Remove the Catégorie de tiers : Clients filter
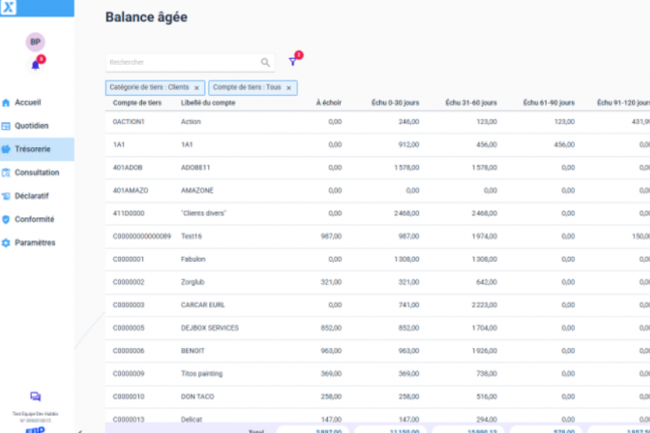The width and height of the screenshot is (650, 433). coord(197,88)
